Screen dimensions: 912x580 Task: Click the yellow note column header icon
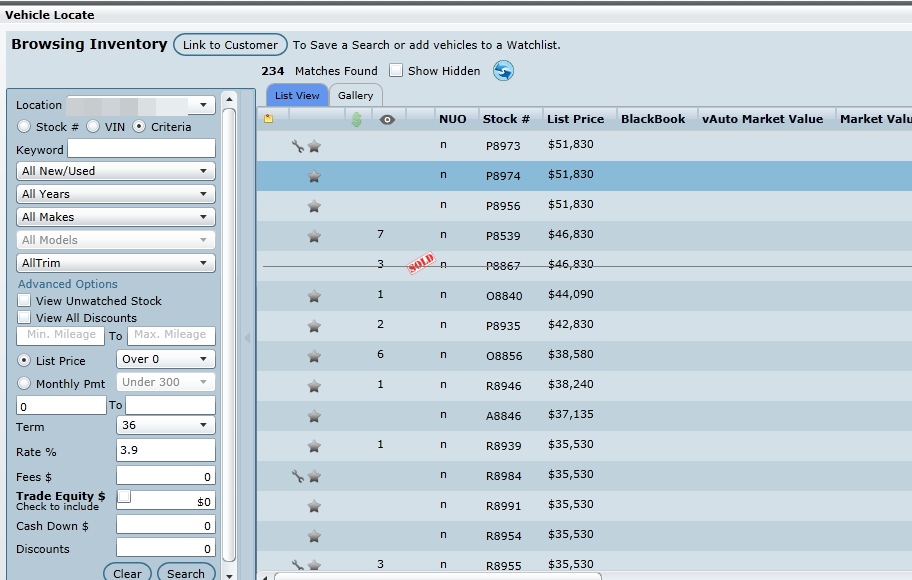(268, 119)
